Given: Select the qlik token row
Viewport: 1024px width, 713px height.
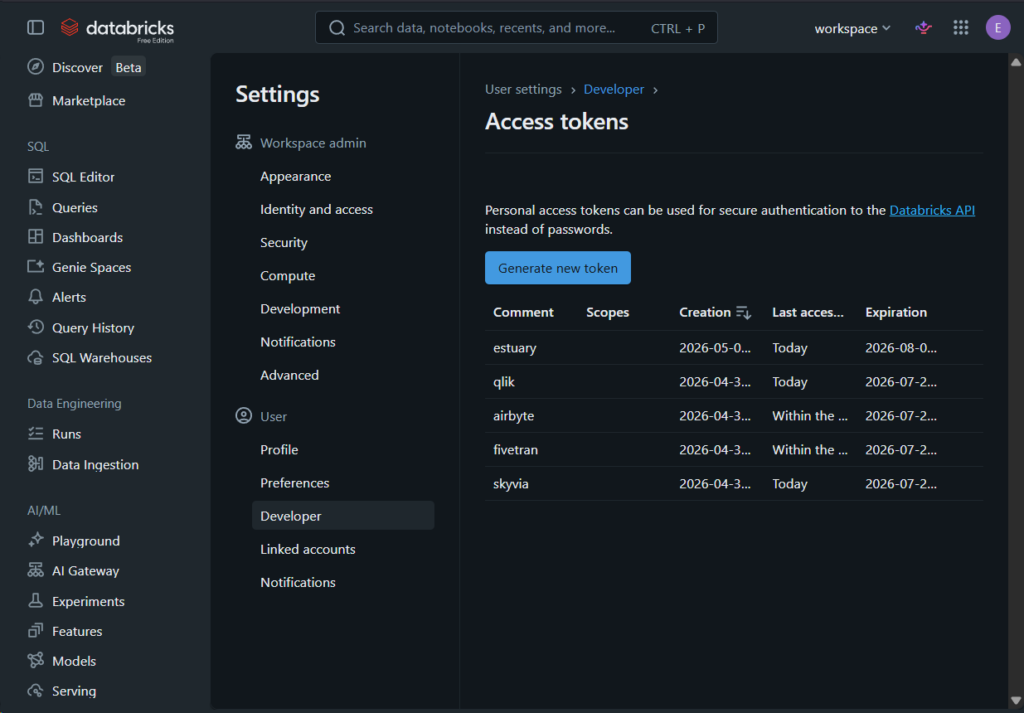Looking at the screenshot, I should (x=734, y=382).
